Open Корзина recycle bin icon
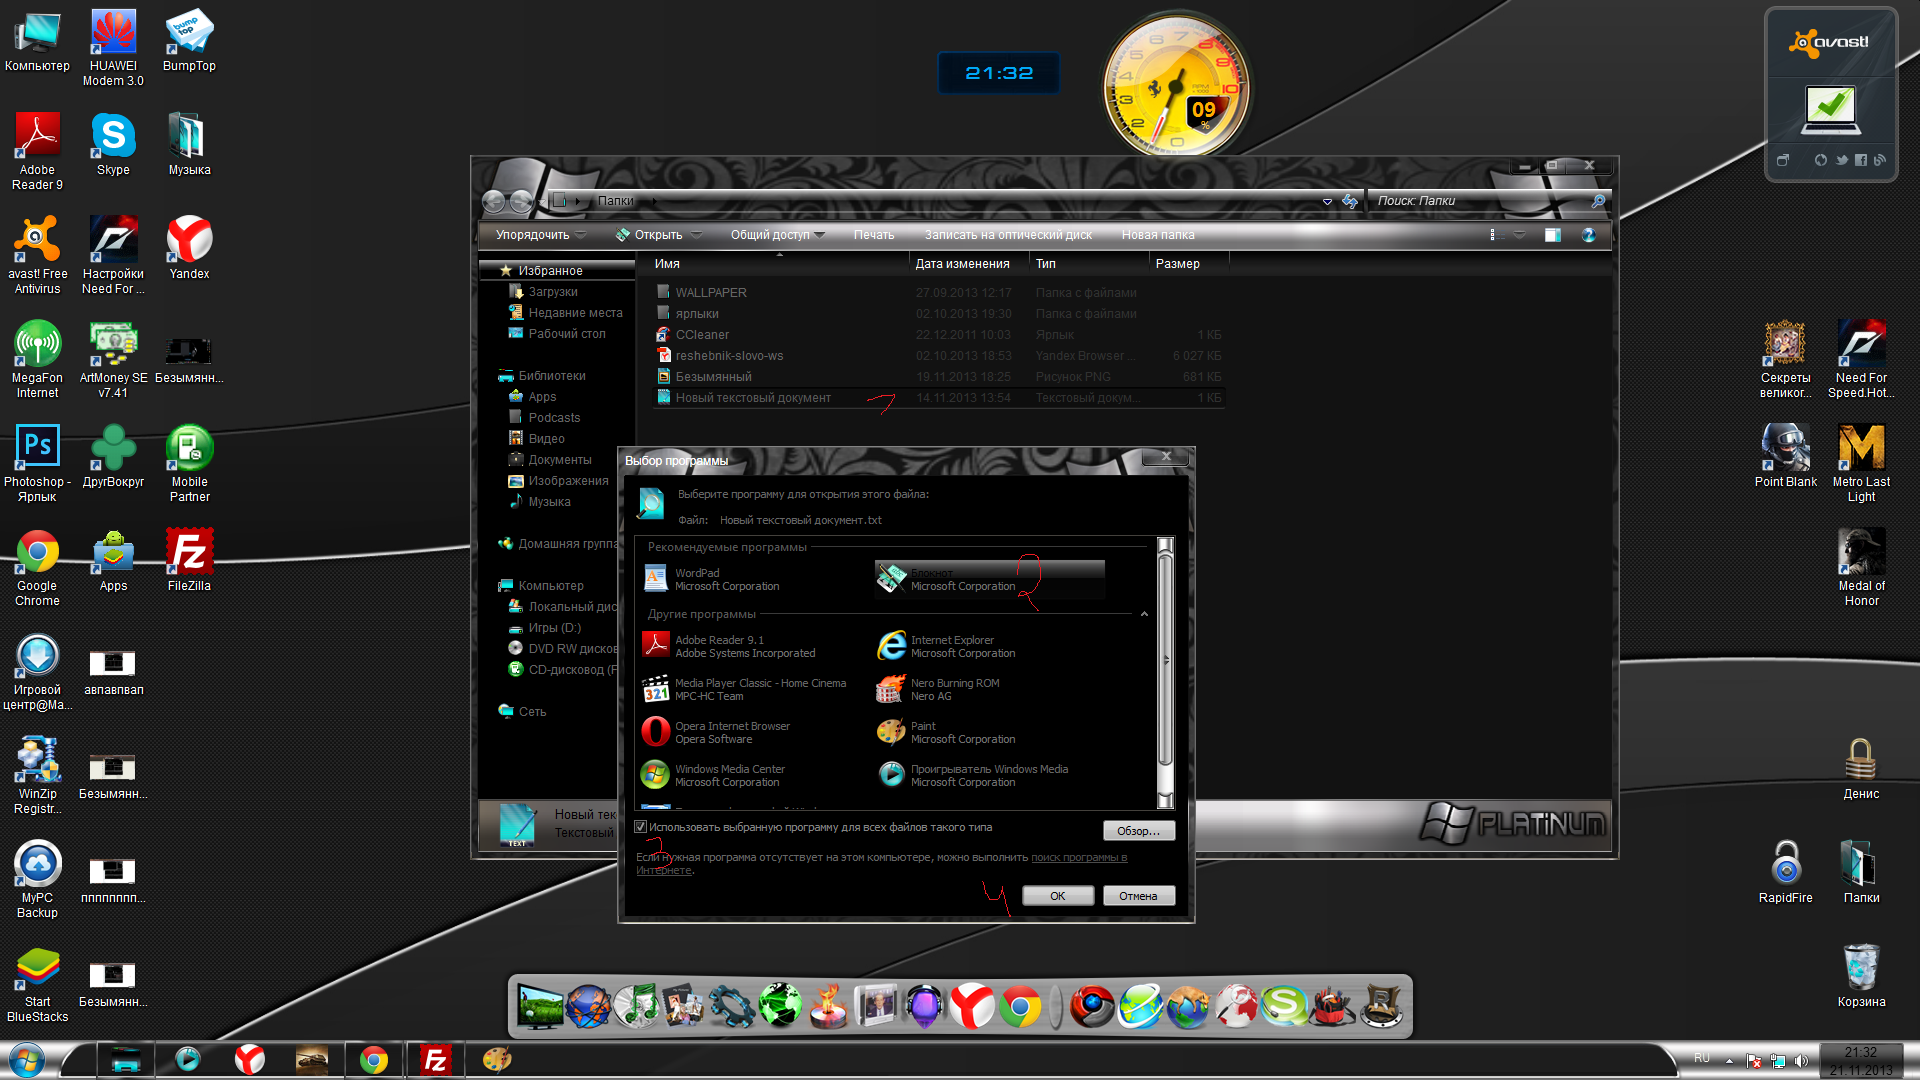 click(x=1861, y=975)
